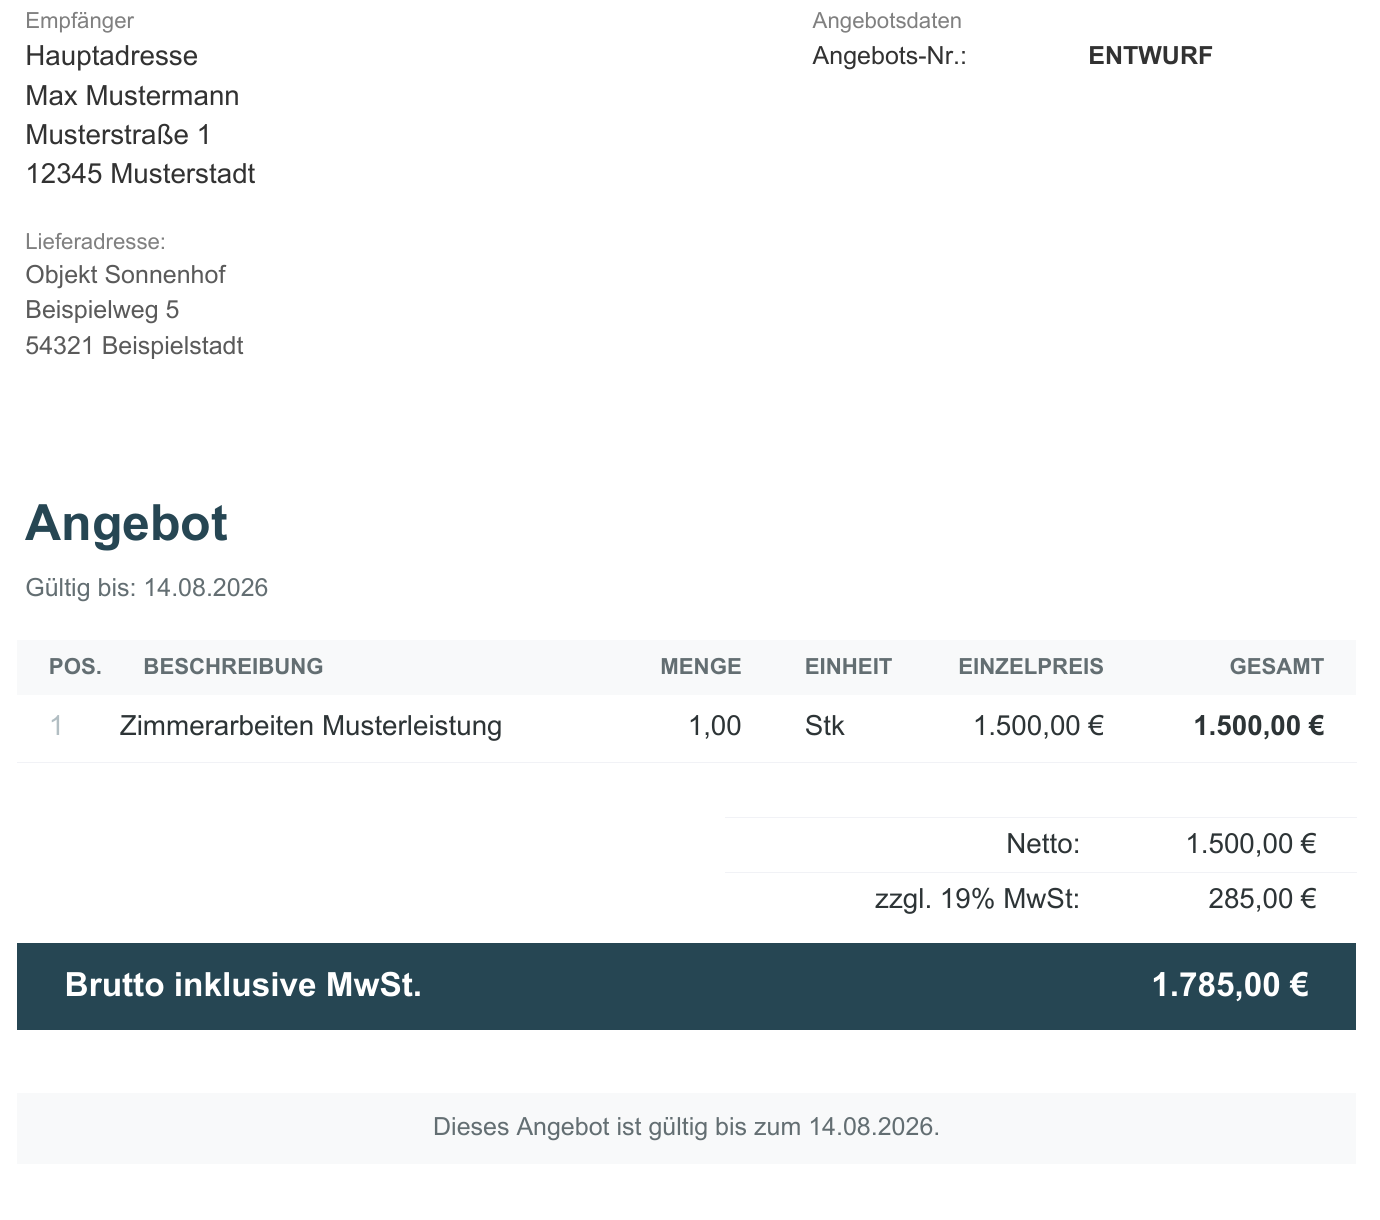
Task: Click the 'Netto:' label
Action: tap(1043, 844)
